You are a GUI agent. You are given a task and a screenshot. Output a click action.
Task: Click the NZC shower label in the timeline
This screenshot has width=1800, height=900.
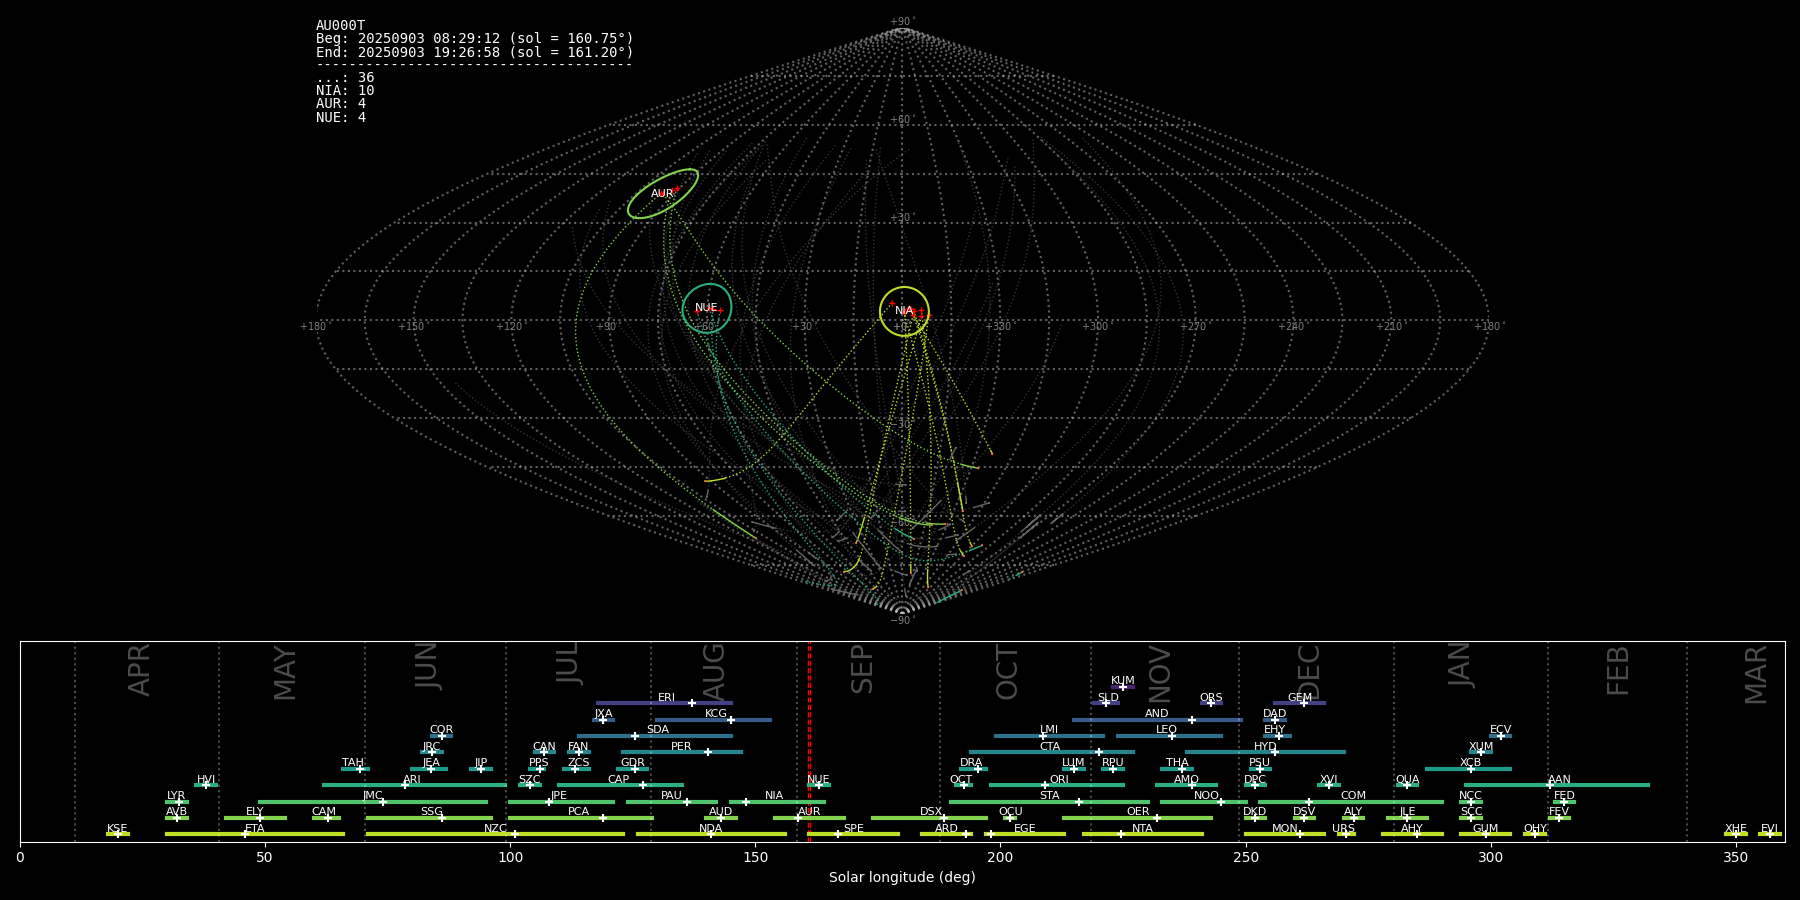tap(495, 829)
